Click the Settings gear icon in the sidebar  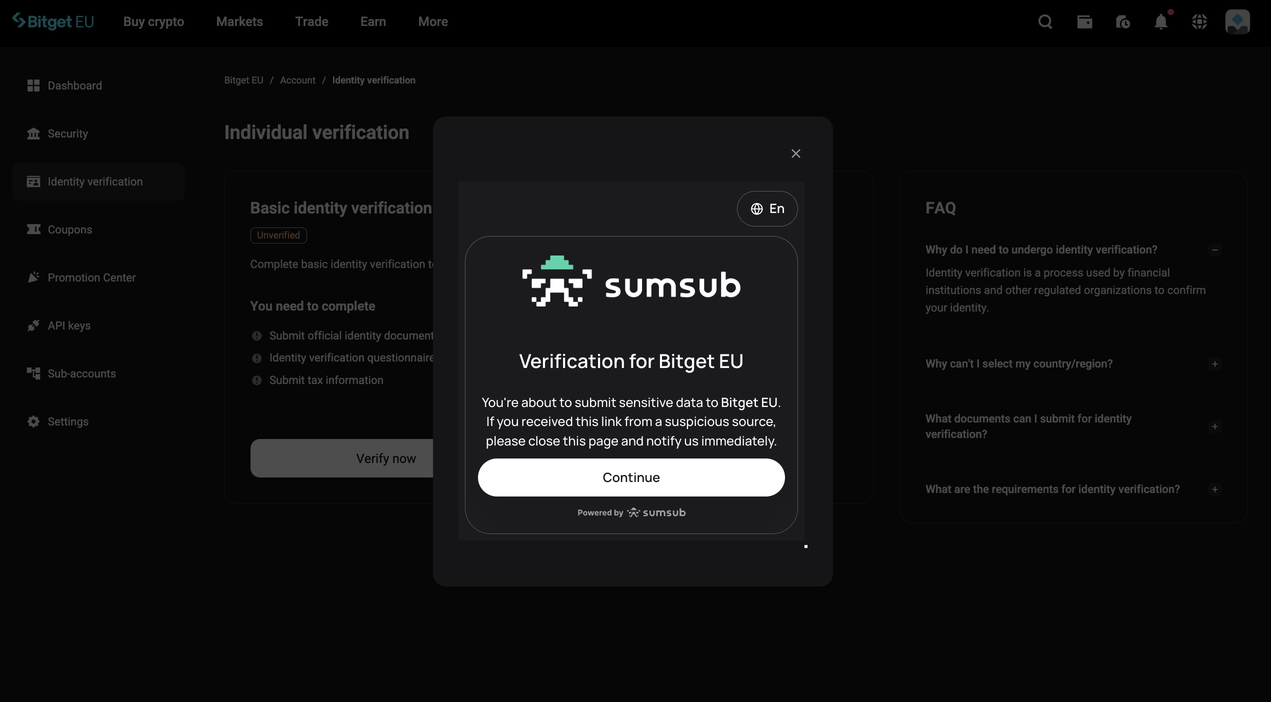(x=33, y=422)
